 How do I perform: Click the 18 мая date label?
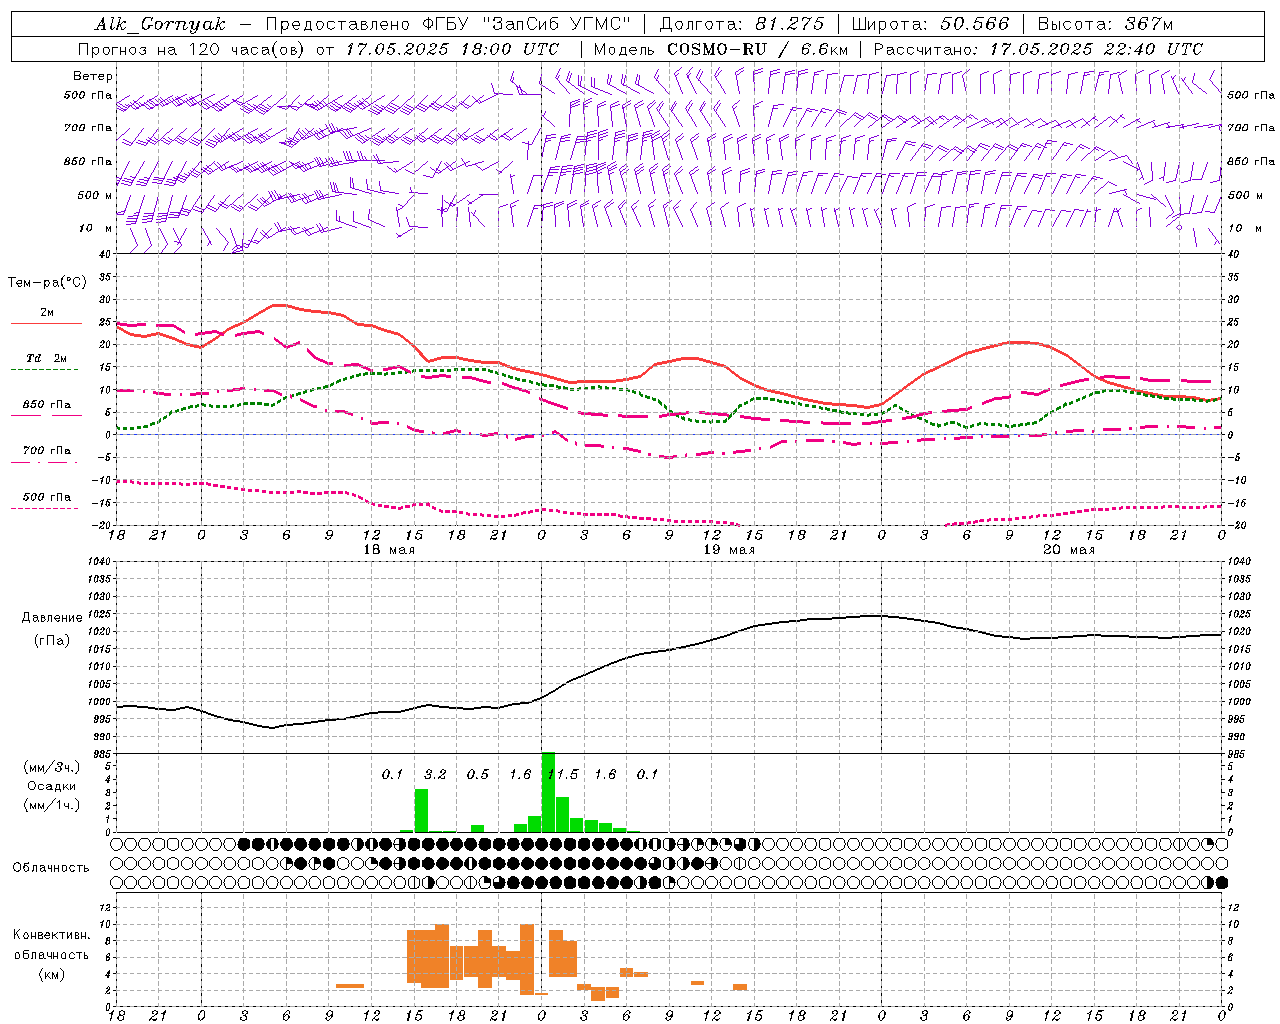pos(389,550)
